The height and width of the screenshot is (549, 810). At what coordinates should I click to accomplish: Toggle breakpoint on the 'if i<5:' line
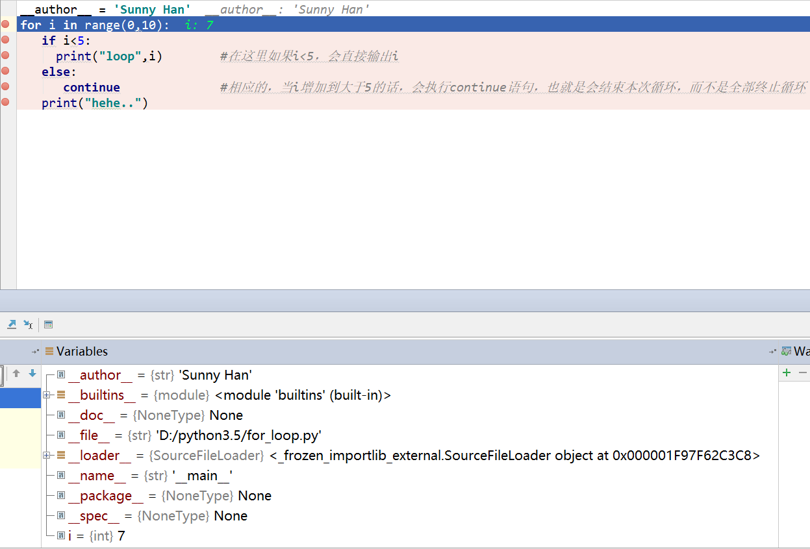pos(5,40)
